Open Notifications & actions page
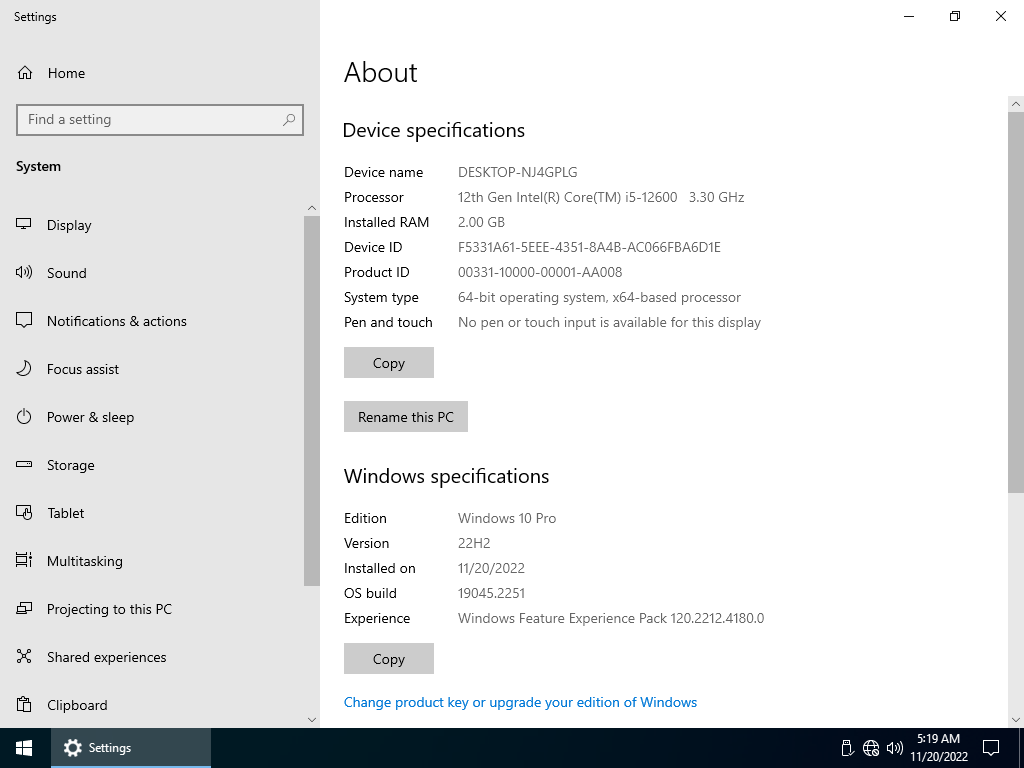 pyautogui.click(x=116, y=321)
